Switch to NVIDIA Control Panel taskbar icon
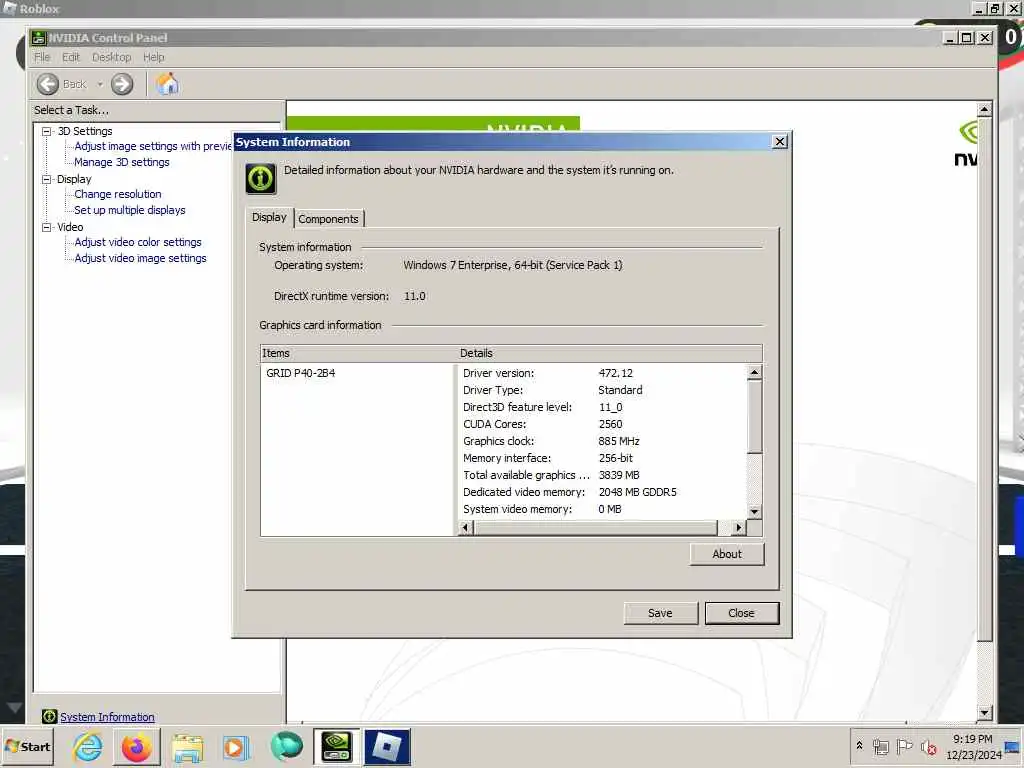Image resolution: width=1024 pixels, height=768 pixels. point(337,746)
